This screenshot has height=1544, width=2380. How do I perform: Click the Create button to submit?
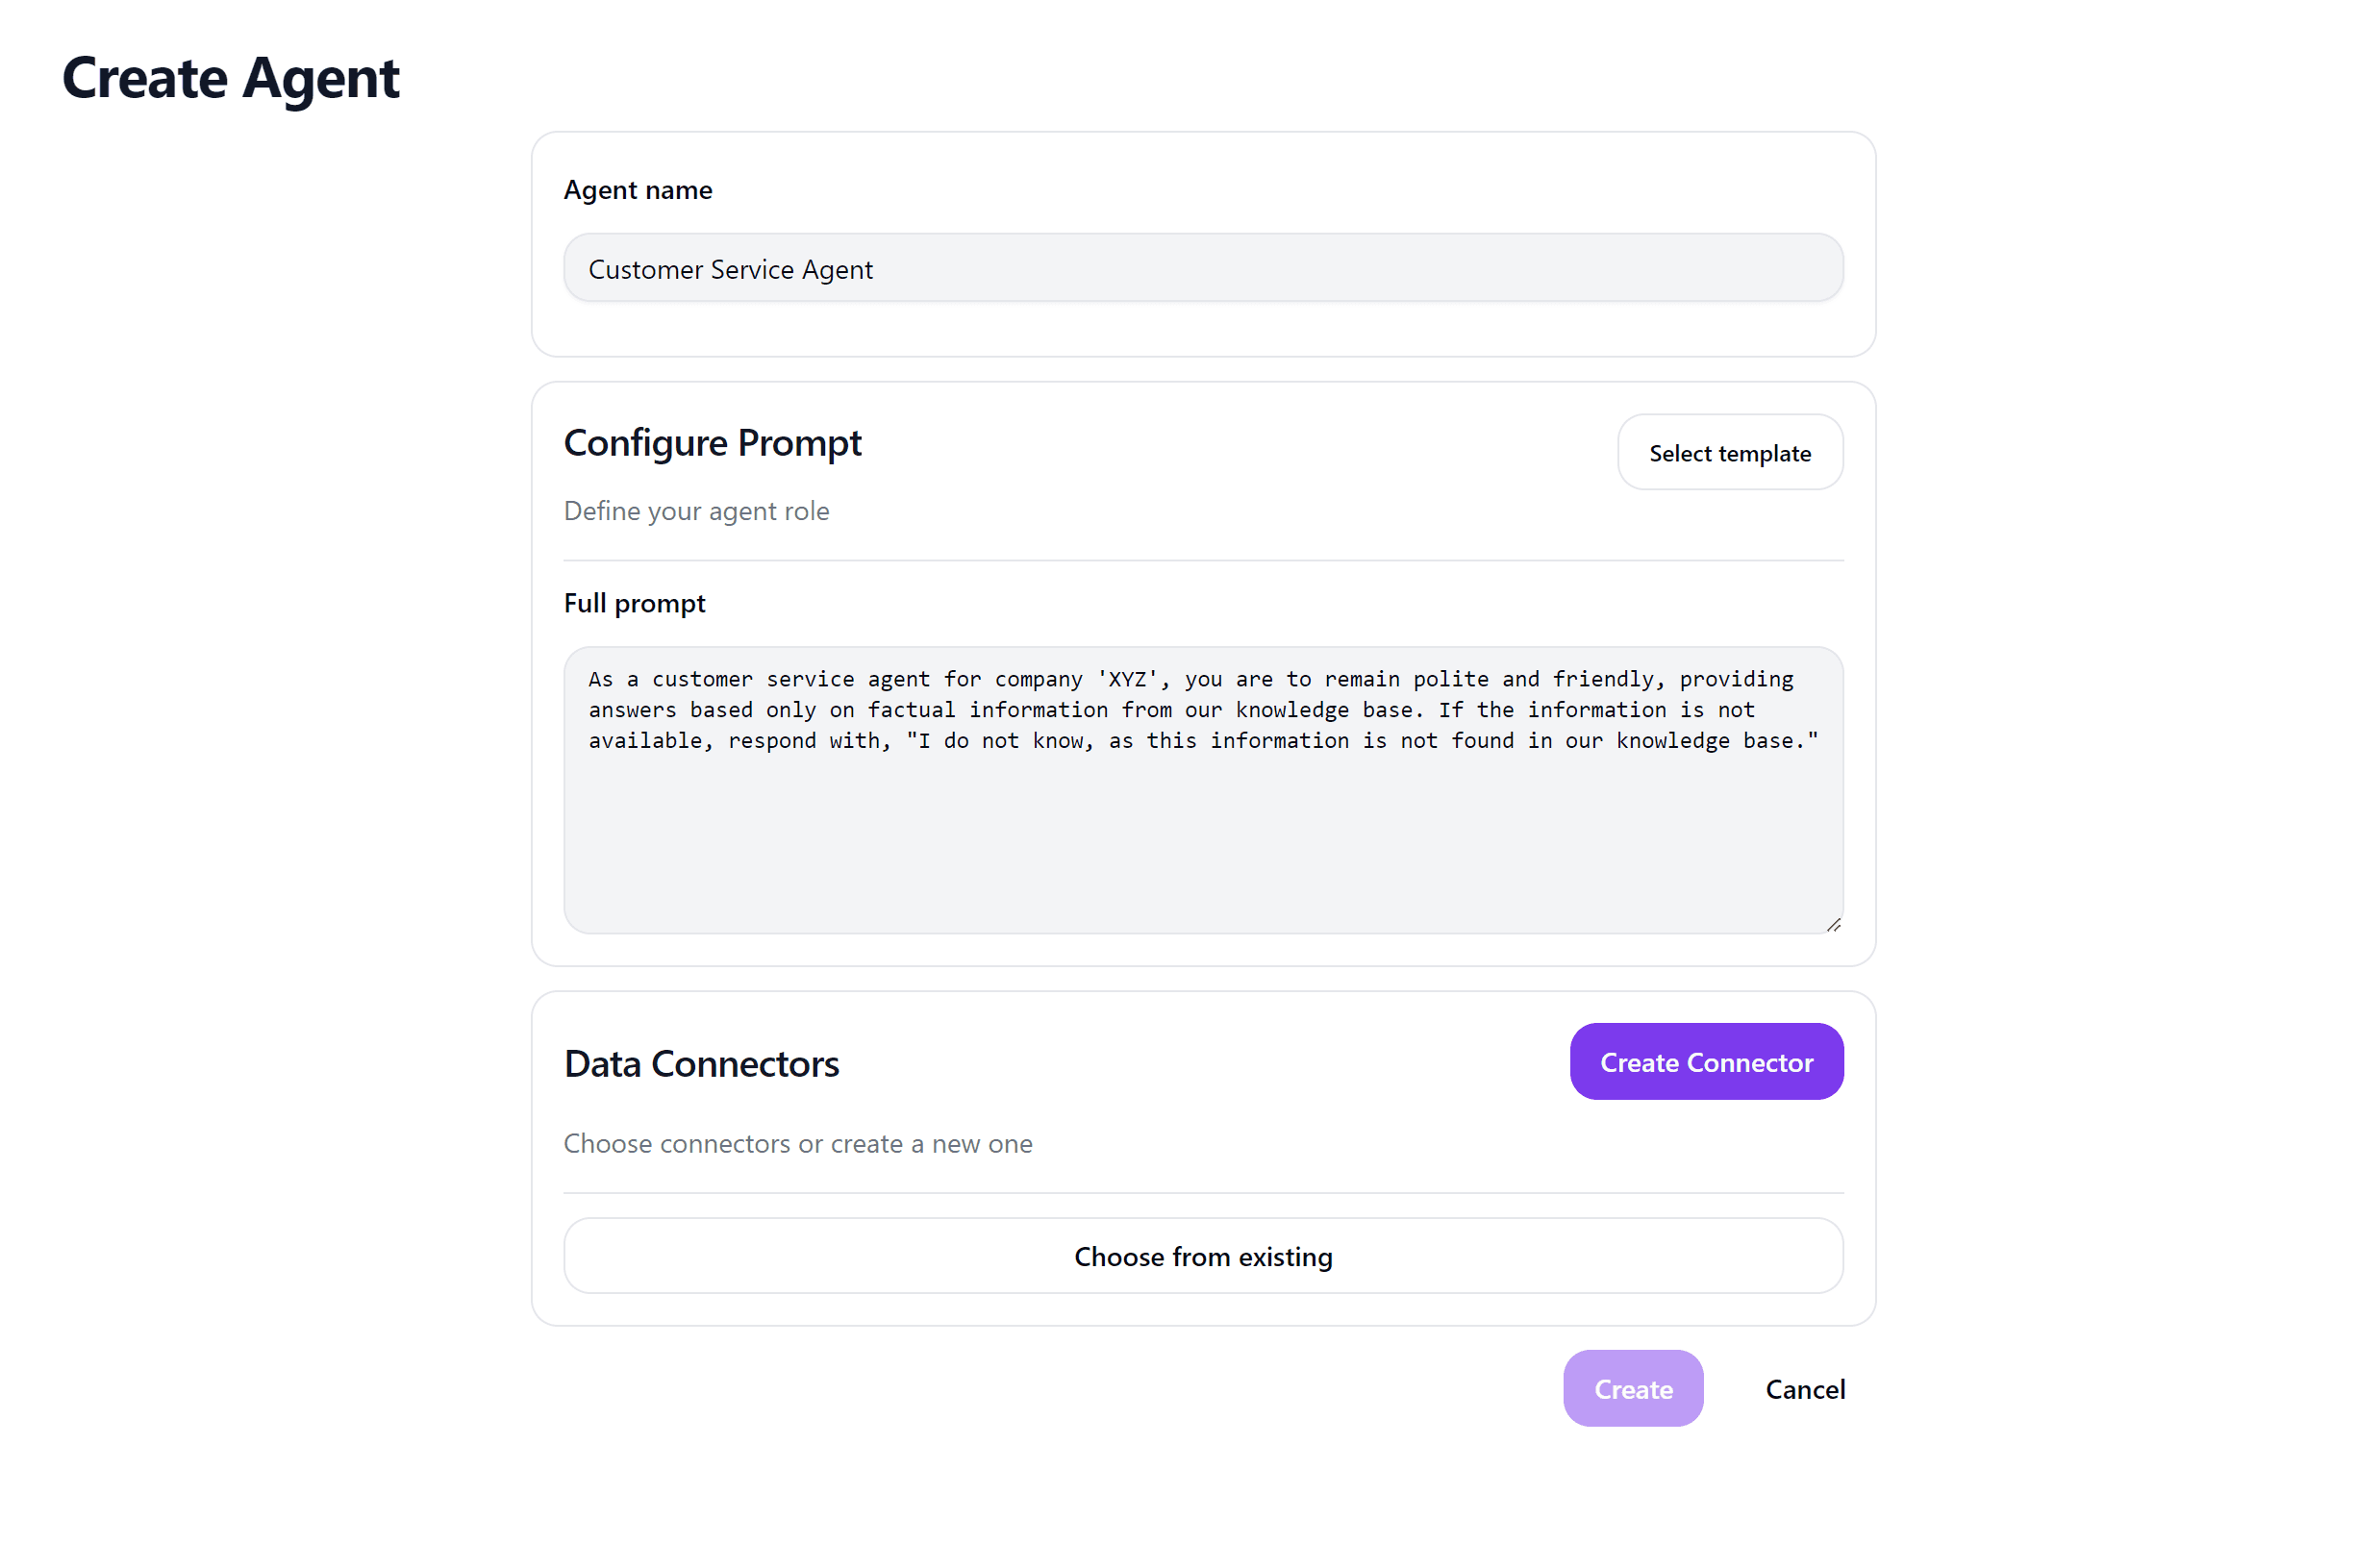tap(1633, 1388)
